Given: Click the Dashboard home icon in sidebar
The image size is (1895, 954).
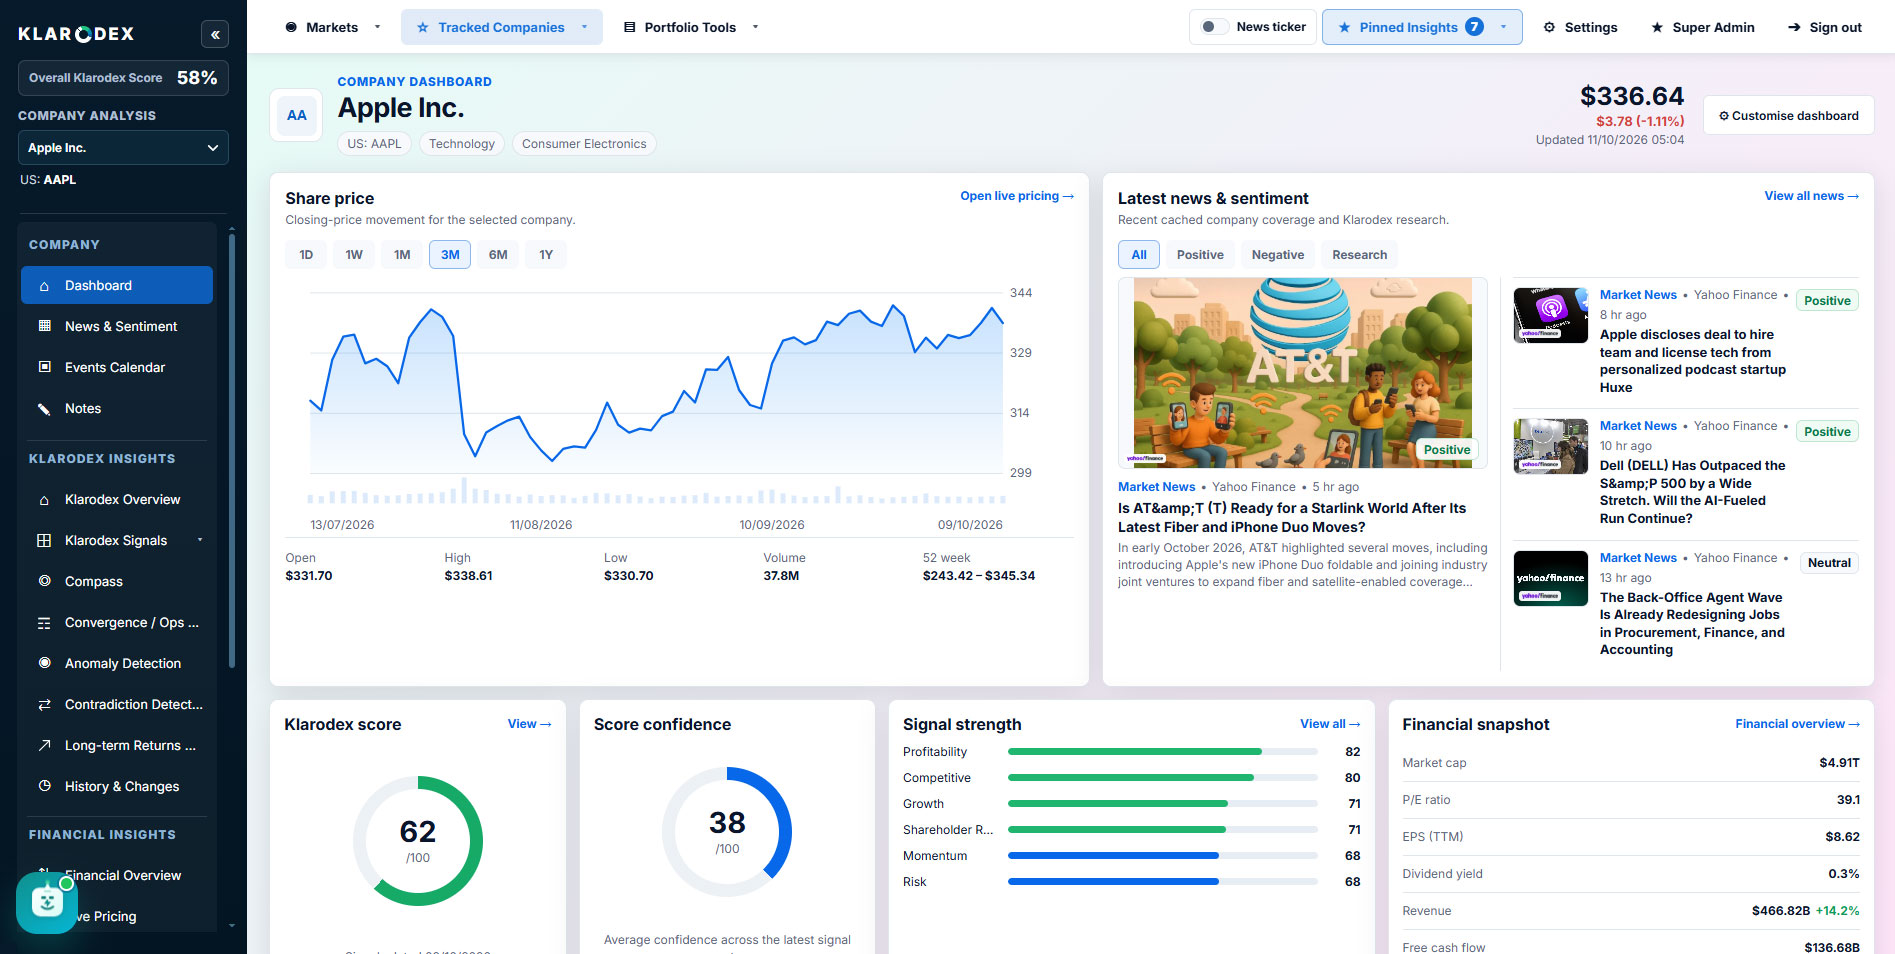Looking at the screenshot, I should click(x=44, y=286).
